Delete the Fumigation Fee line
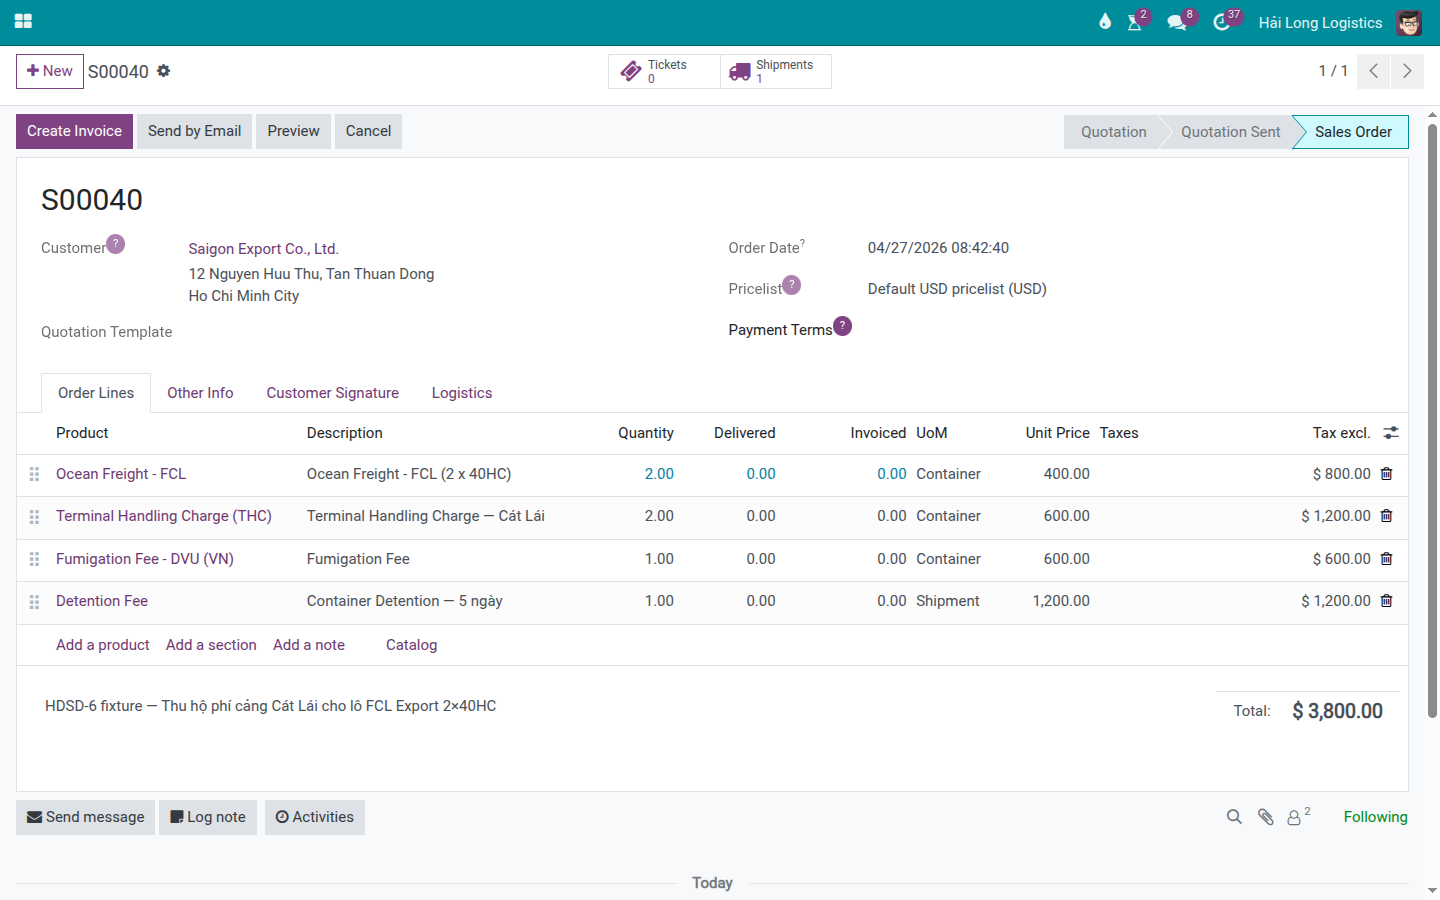 point(1387,559)
